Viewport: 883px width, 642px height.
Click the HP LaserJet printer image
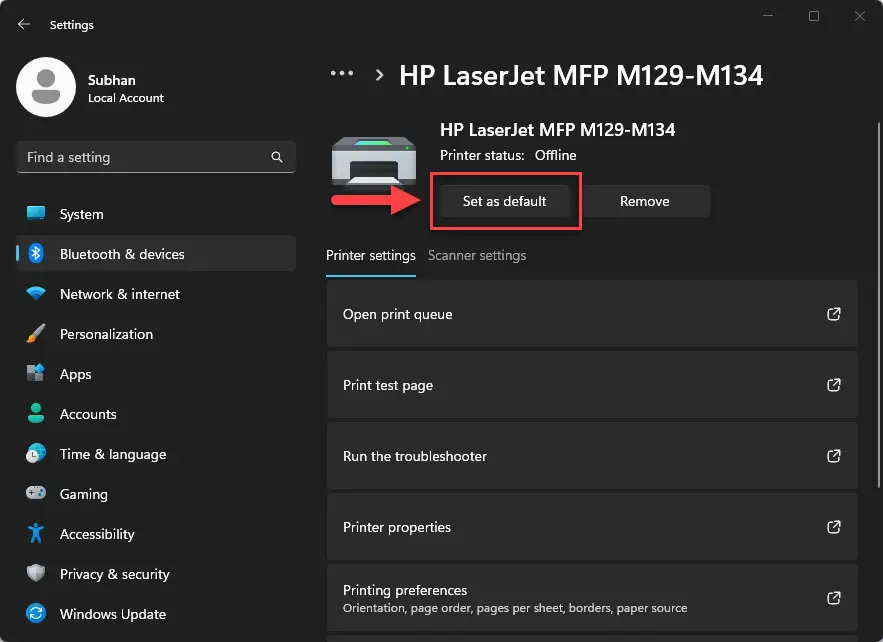374,161
